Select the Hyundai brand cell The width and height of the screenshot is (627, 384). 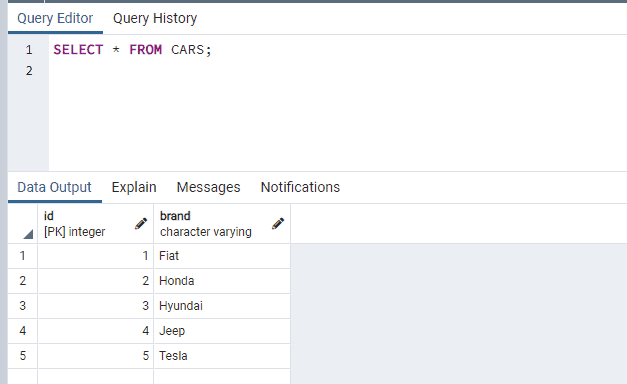(x=222, y=306)
